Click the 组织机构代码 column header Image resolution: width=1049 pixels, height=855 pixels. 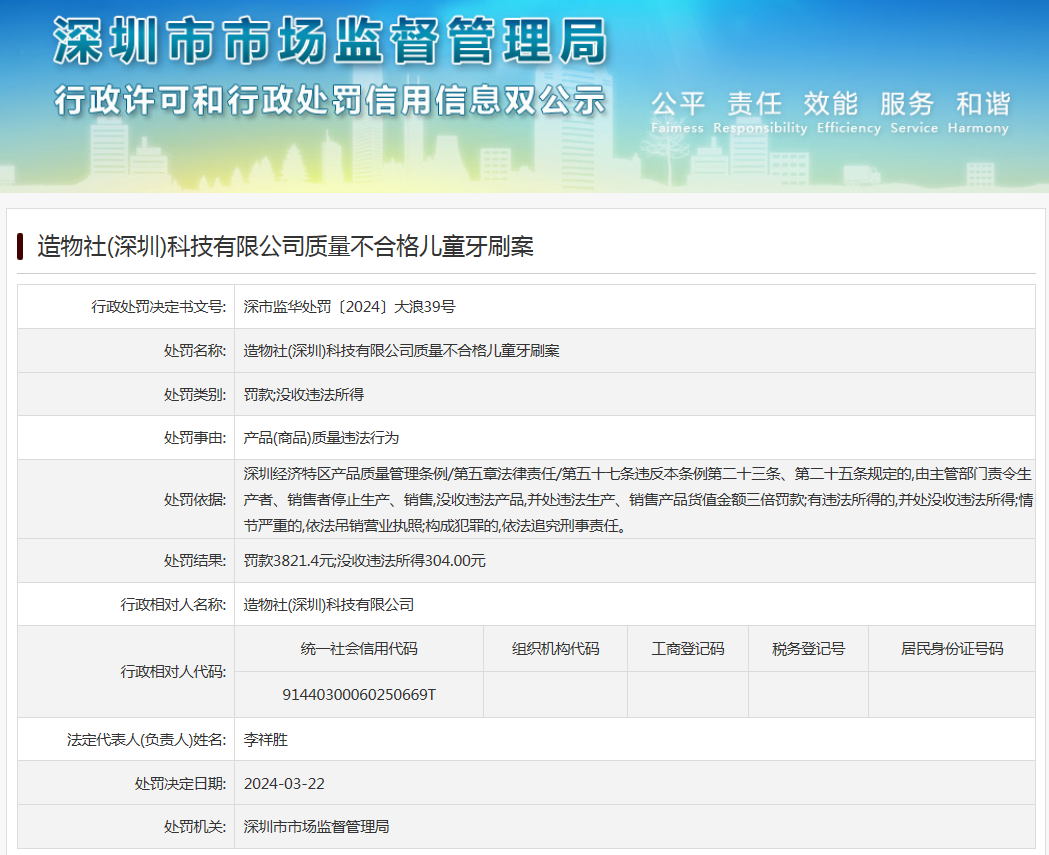pos(555,648)
